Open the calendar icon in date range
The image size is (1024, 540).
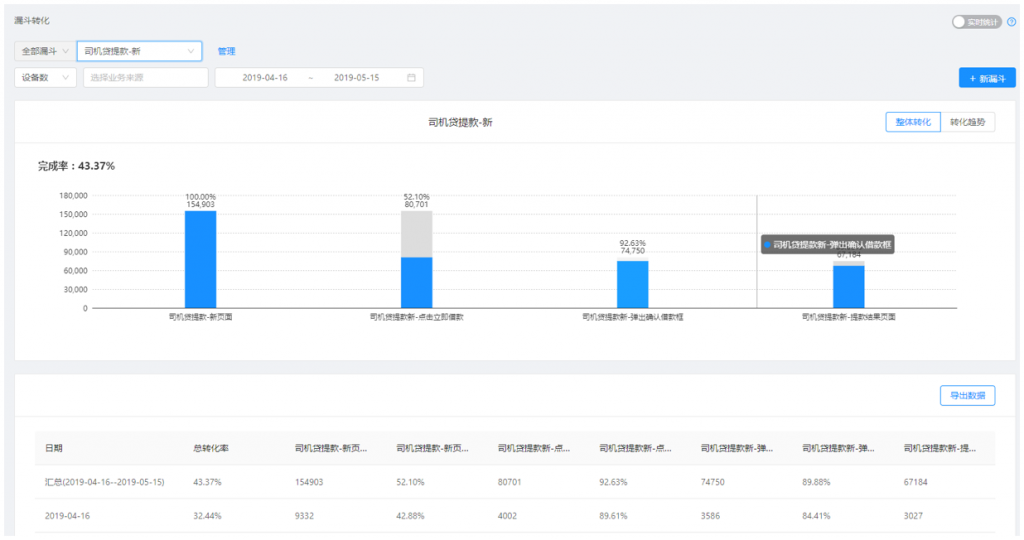pyautogui.click(x=411, y=78)
